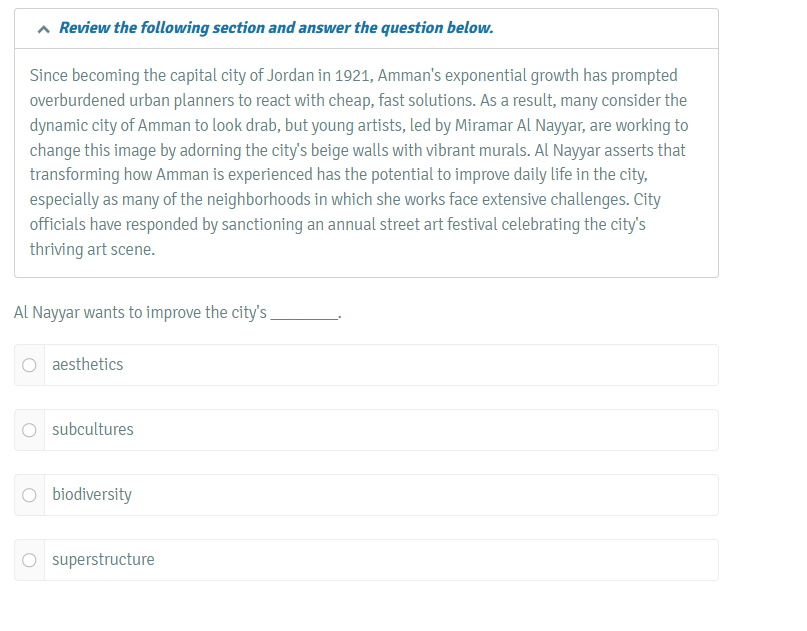Click the 'subcultures' answer label text
This screenshot has width=807, height=631.
[93, 430]
